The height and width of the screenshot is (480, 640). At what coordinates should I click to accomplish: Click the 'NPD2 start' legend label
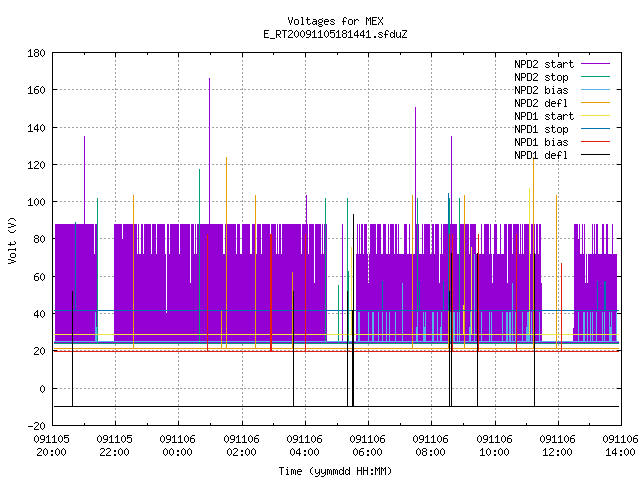tap(544, 64)
